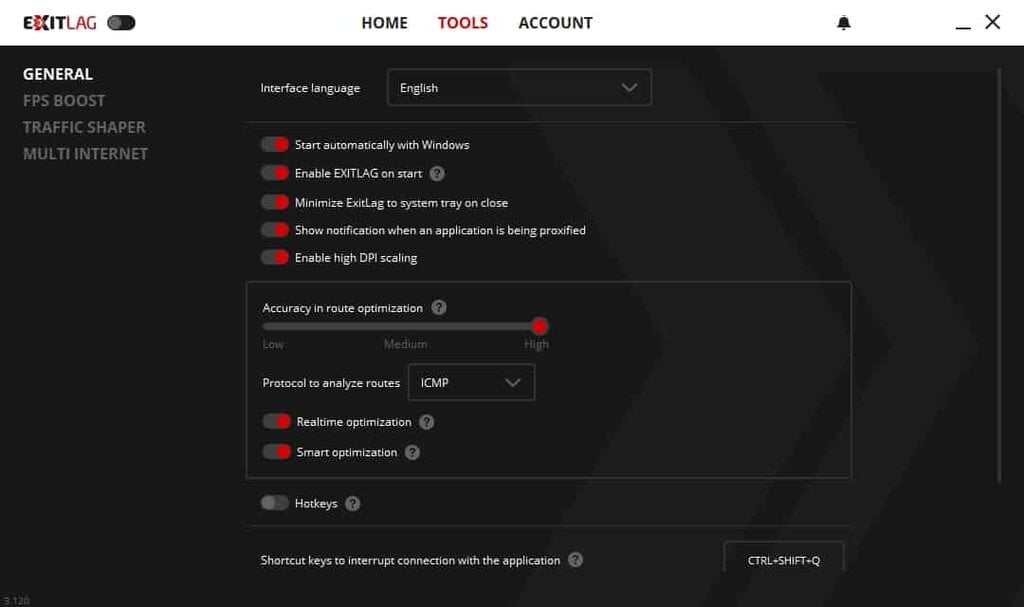Open TRAFFIC SHAPER settings
The width and height of the screenshot is (1024, 607).
[84, 127]
